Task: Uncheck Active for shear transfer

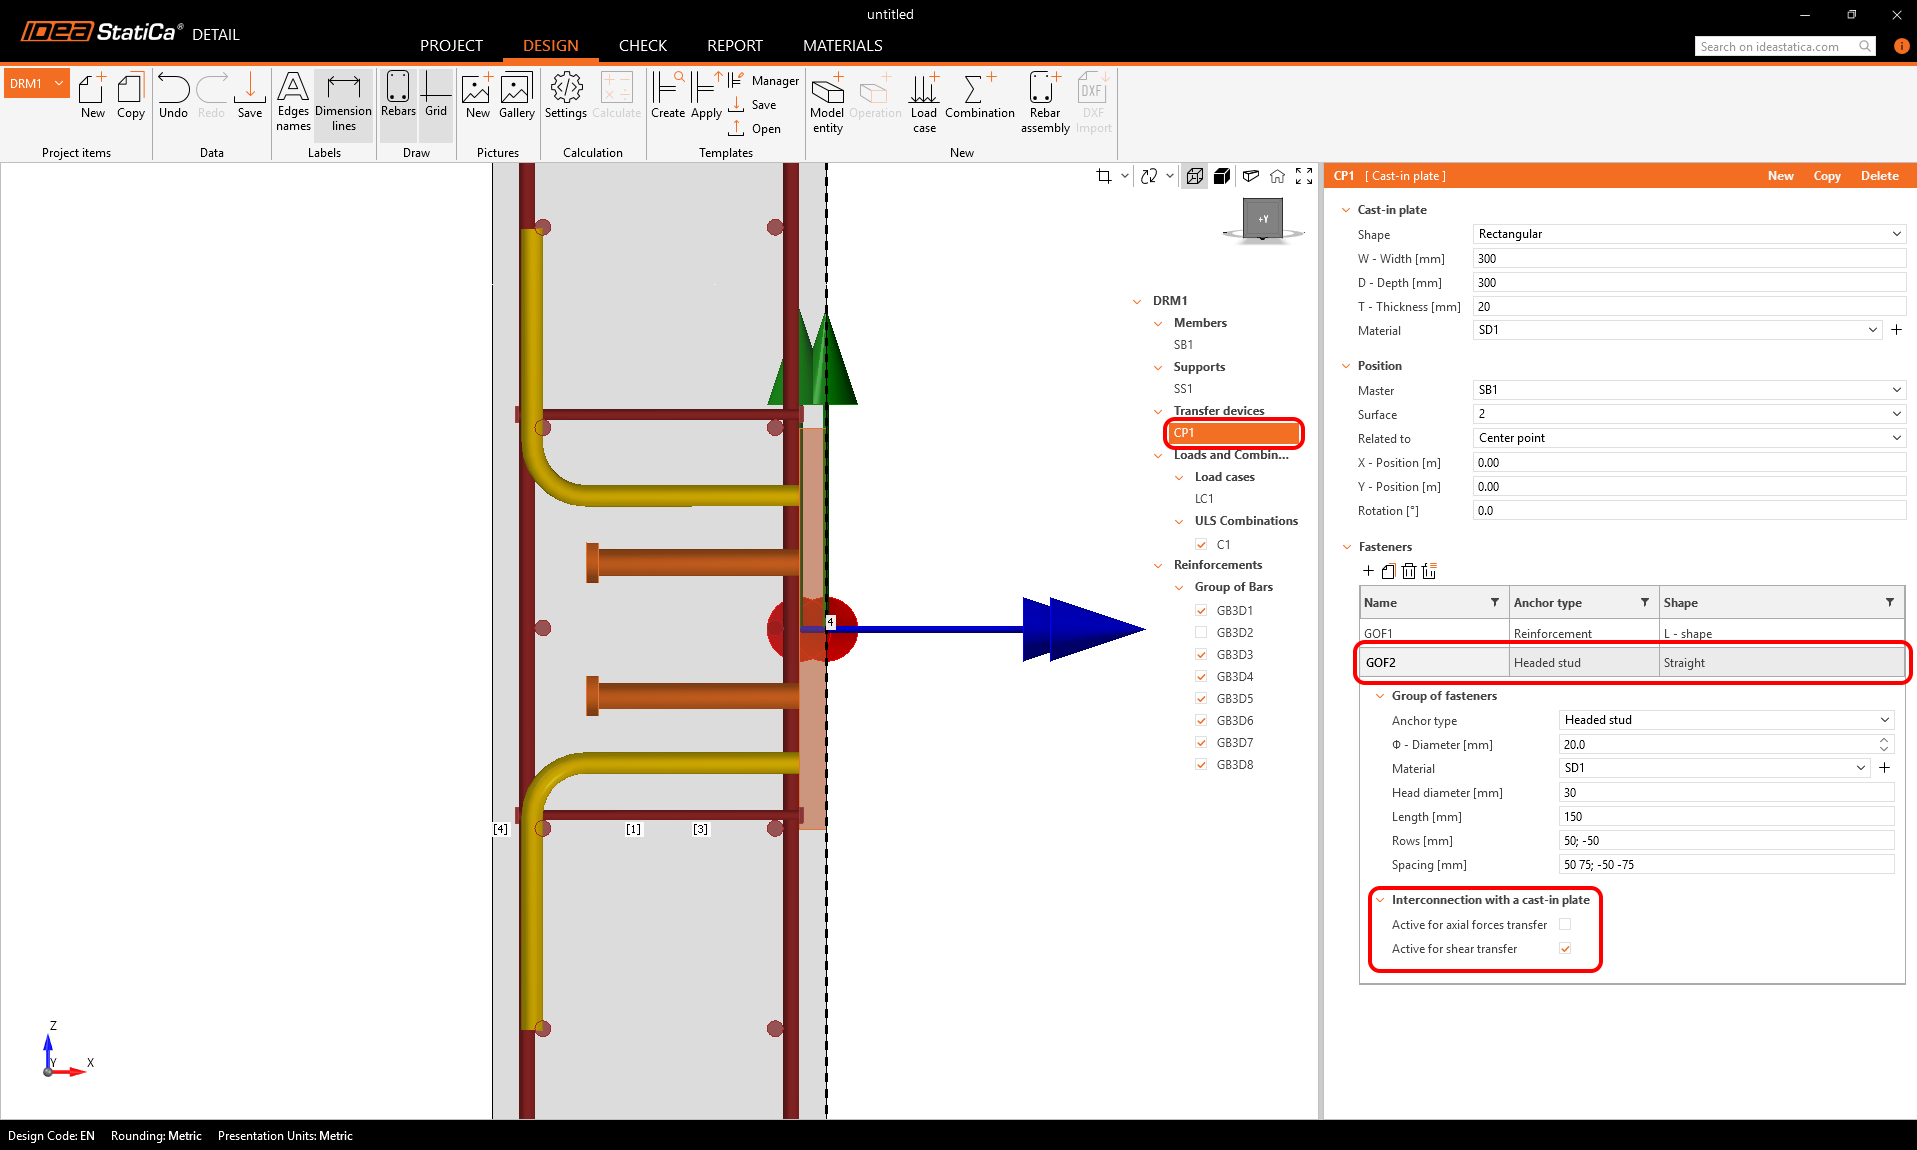Action: click(1565, 949)
